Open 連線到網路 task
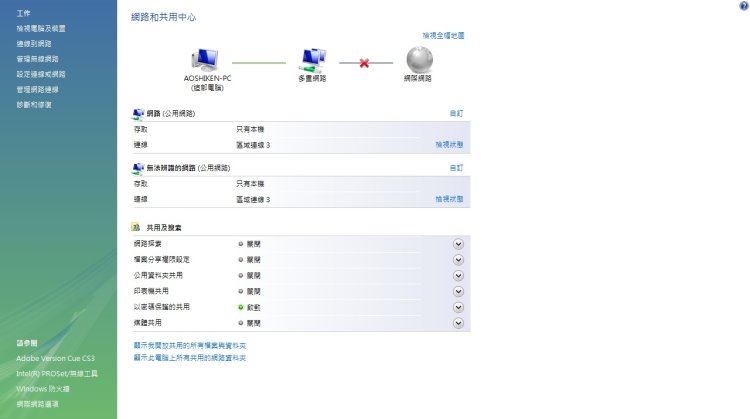This screenshot has height=419, width=750. (x=34, y=44)
